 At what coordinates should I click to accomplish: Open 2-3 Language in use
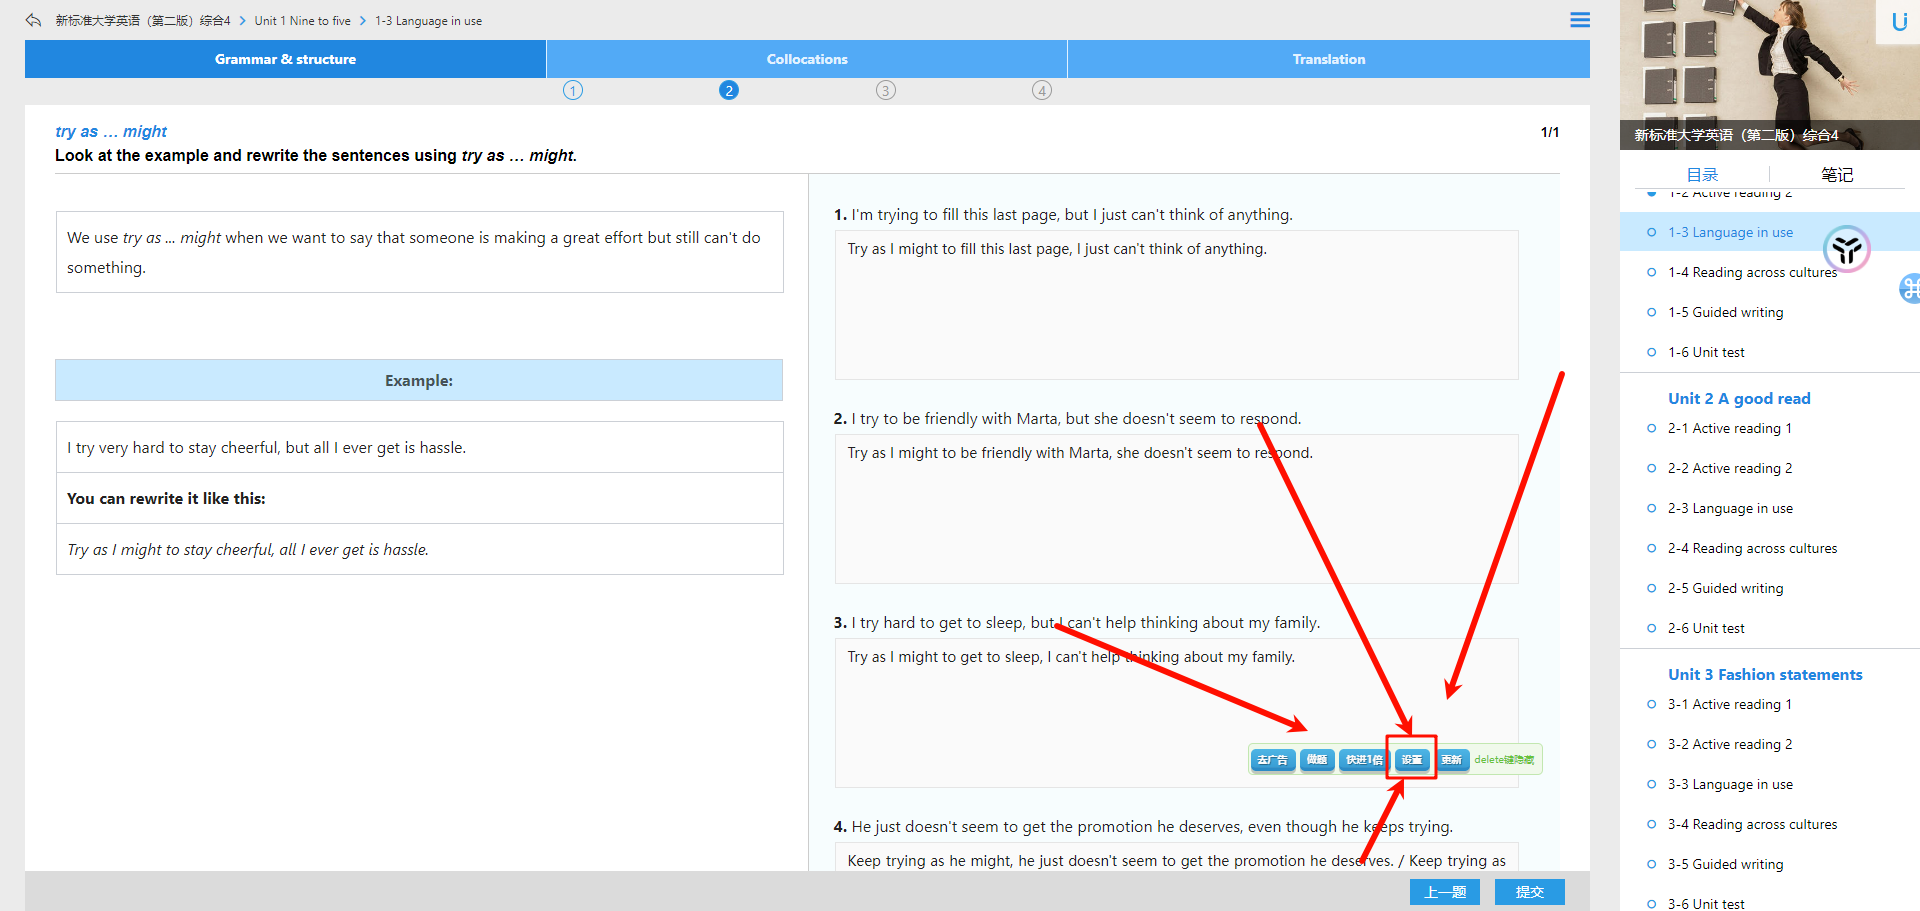(x=1729, y=508)
